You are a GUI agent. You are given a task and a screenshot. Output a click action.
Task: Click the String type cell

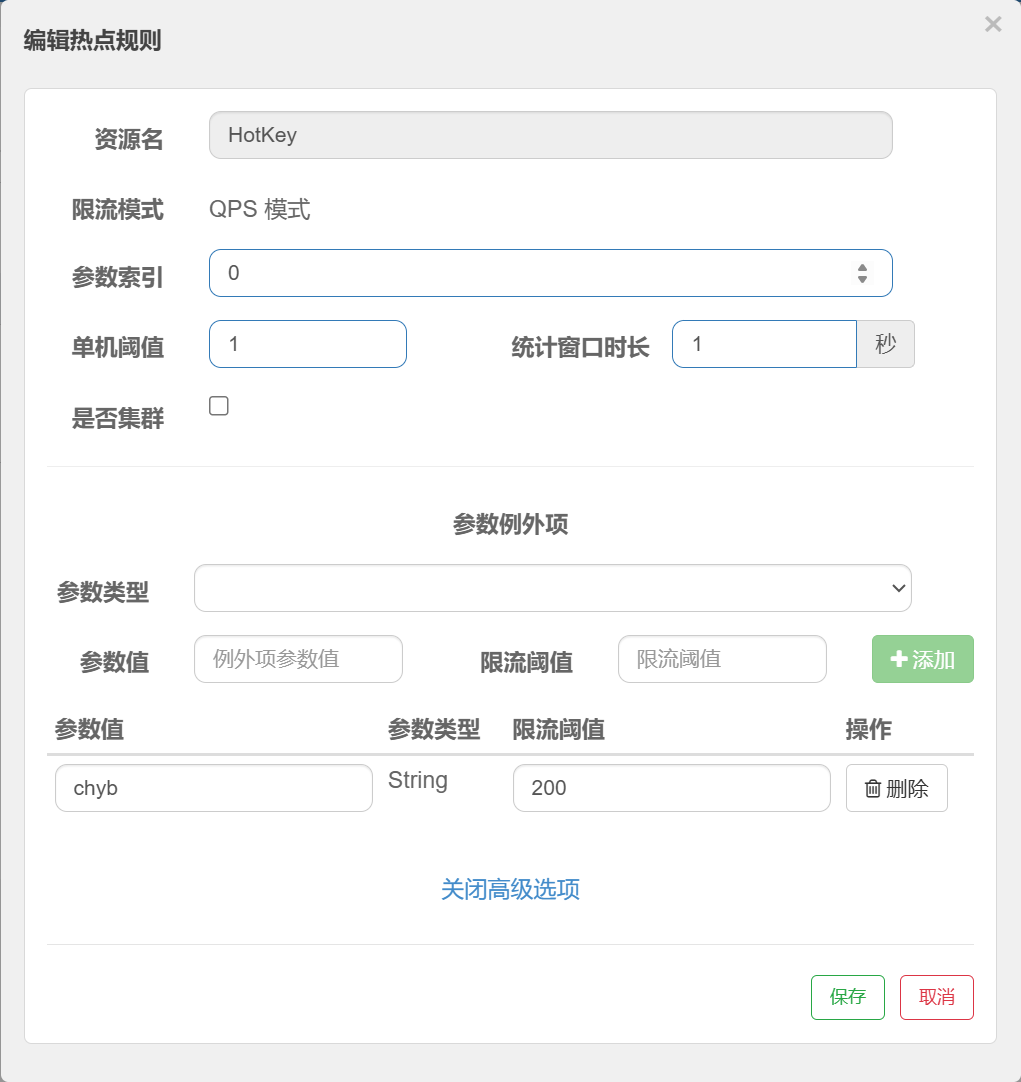[417, 780]
